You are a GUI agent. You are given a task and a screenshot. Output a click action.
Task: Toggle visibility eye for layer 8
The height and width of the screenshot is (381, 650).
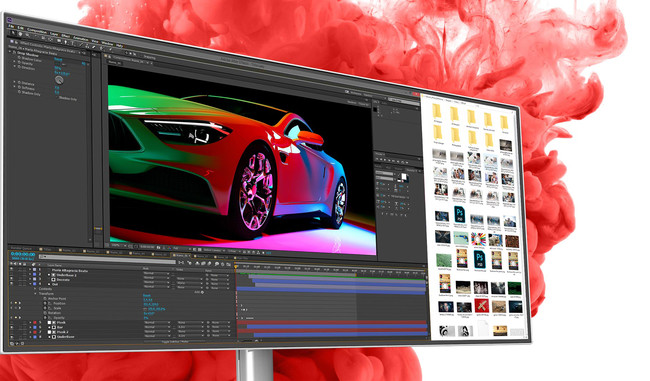(12, 337)
